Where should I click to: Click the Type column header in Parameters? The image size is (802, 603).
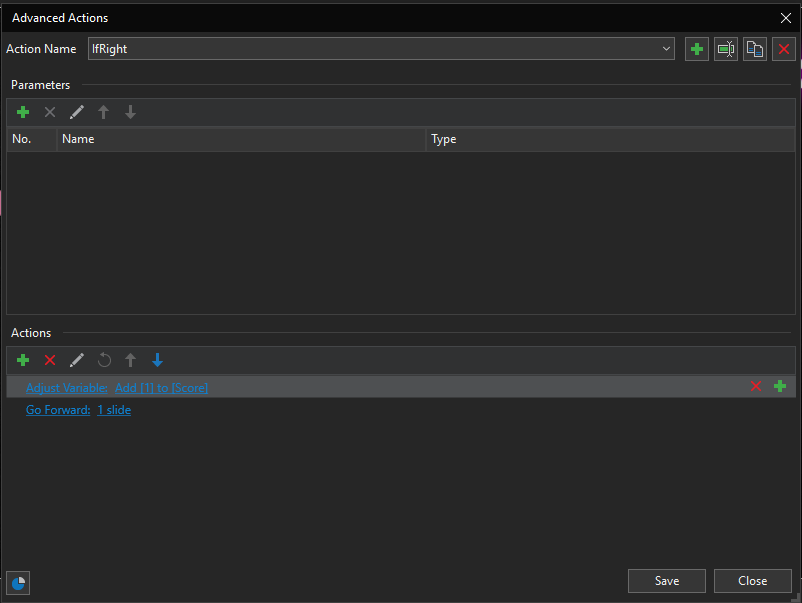(611, 139)
